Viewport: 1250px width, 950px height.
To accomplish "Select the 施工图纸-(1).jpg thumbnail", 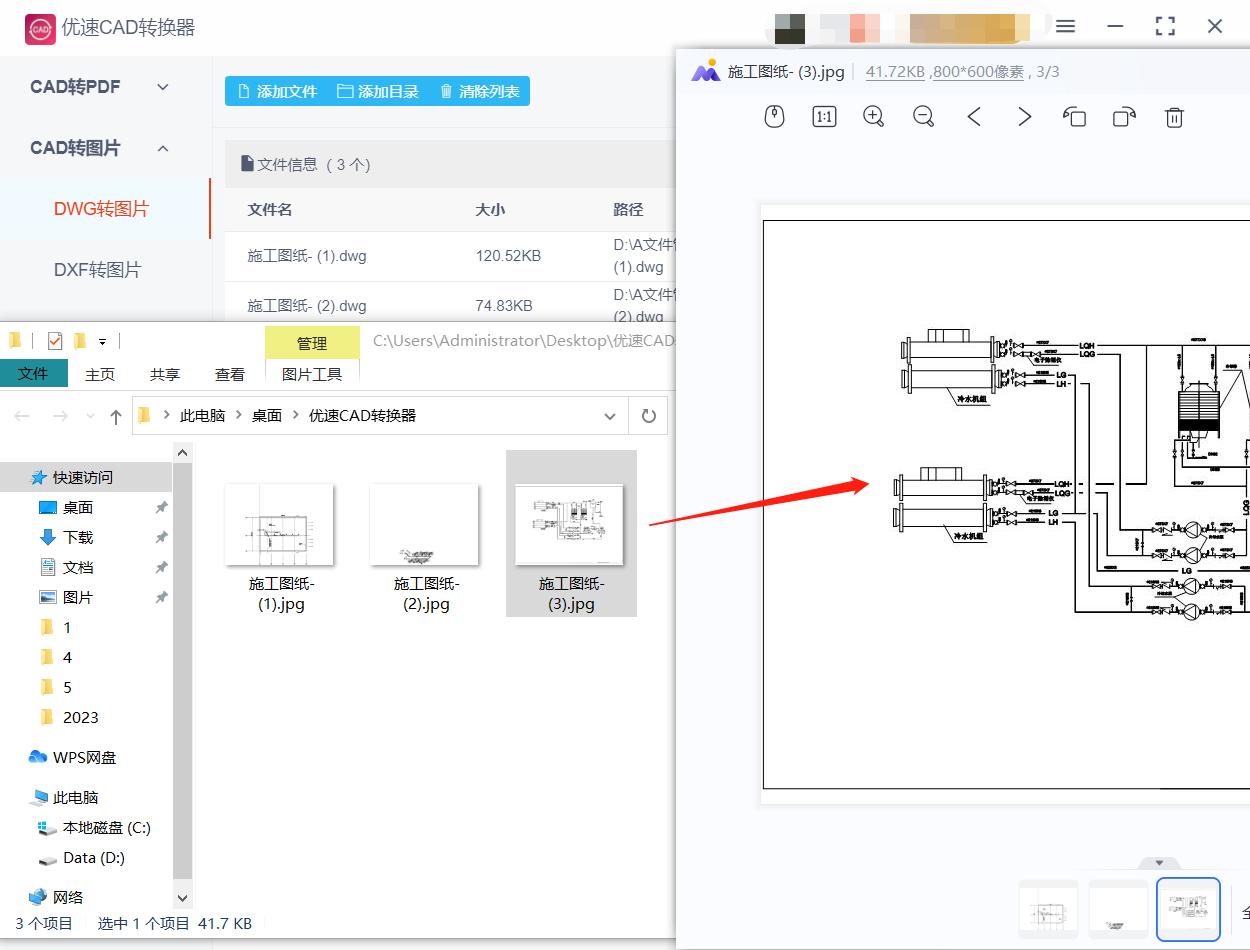I will (x=279, y=522).
